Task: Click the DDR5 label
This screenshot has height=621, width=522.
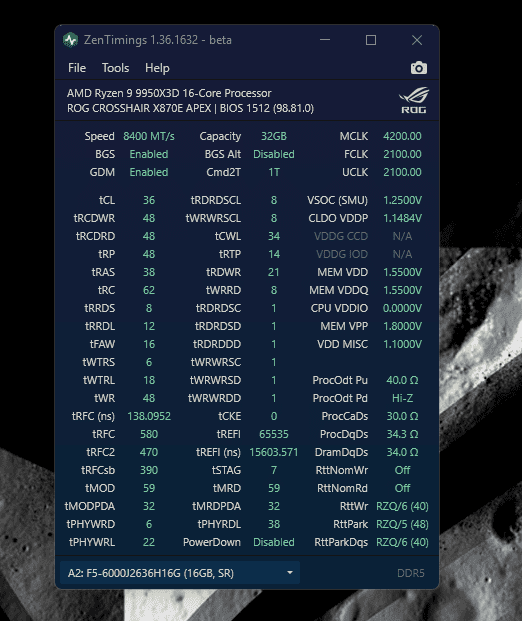Action: coord(411,573)
